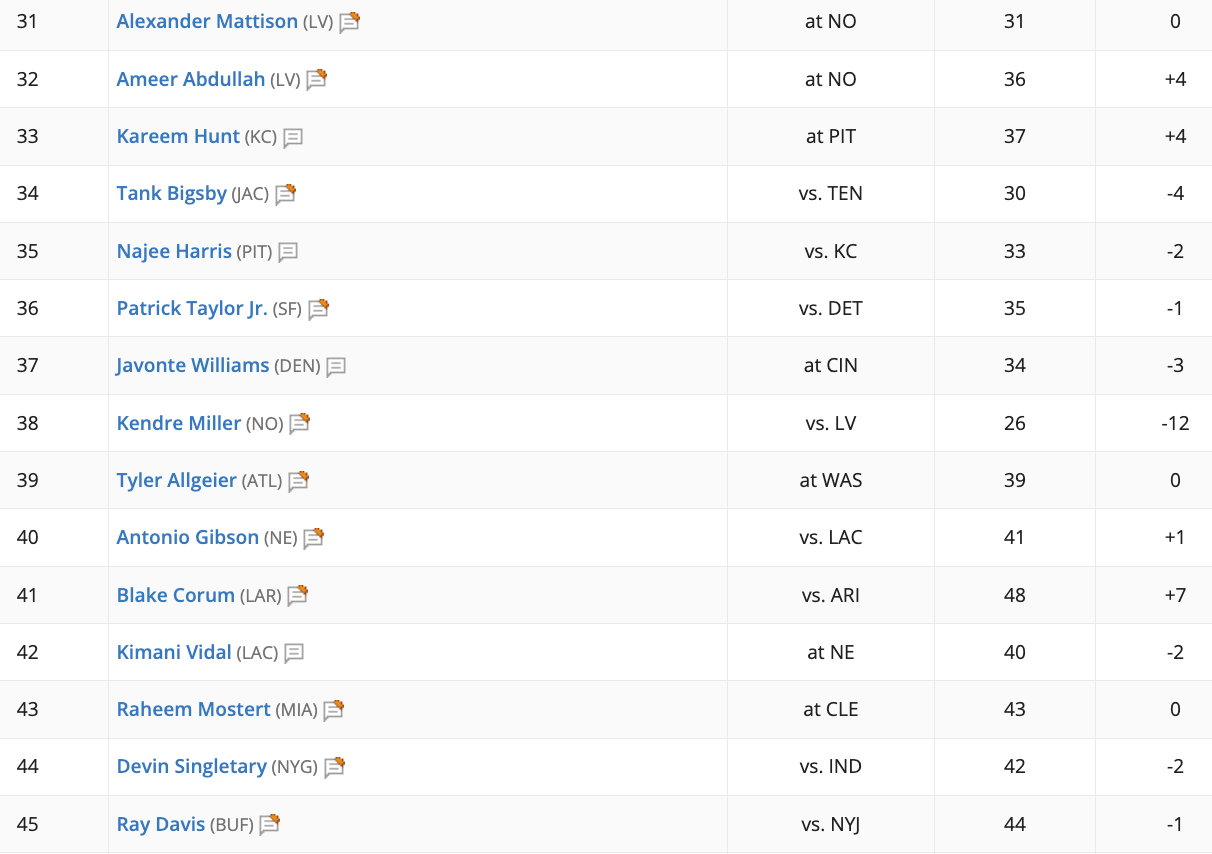Open Tyler Allgeier's player note icon

click(298, 481)
